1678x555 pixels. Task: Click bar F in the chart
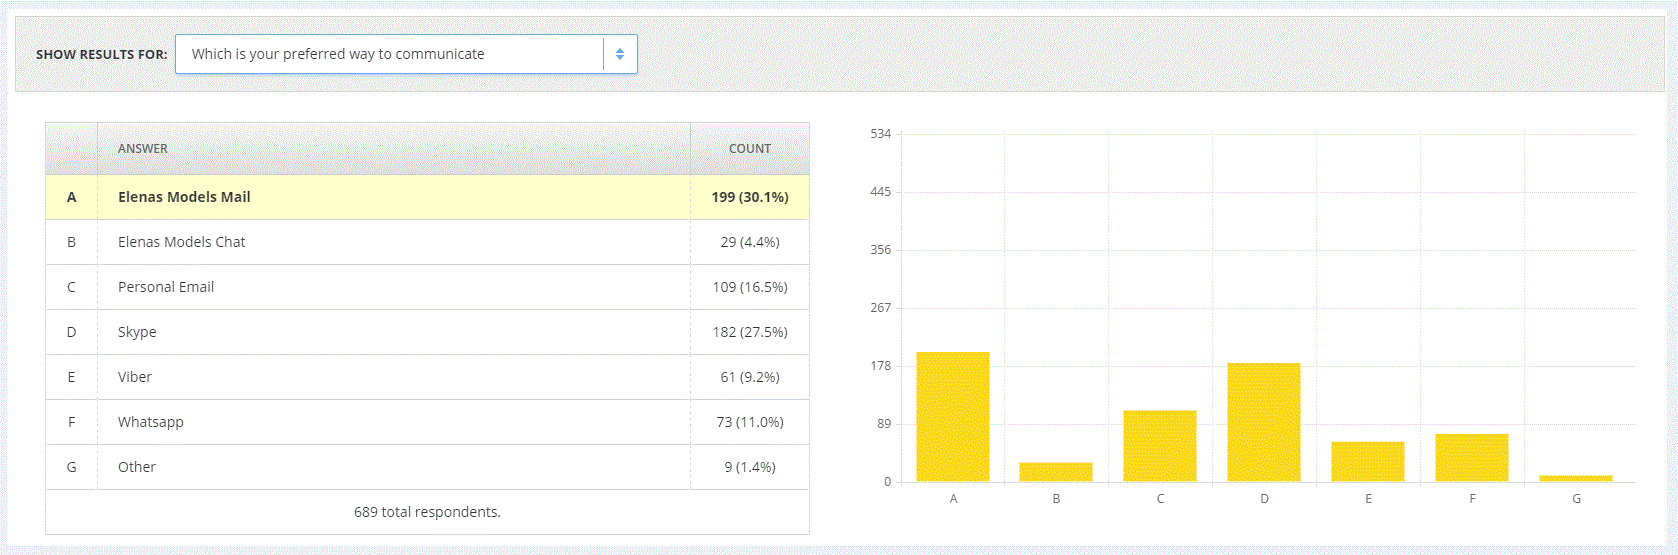[1472, 458]
